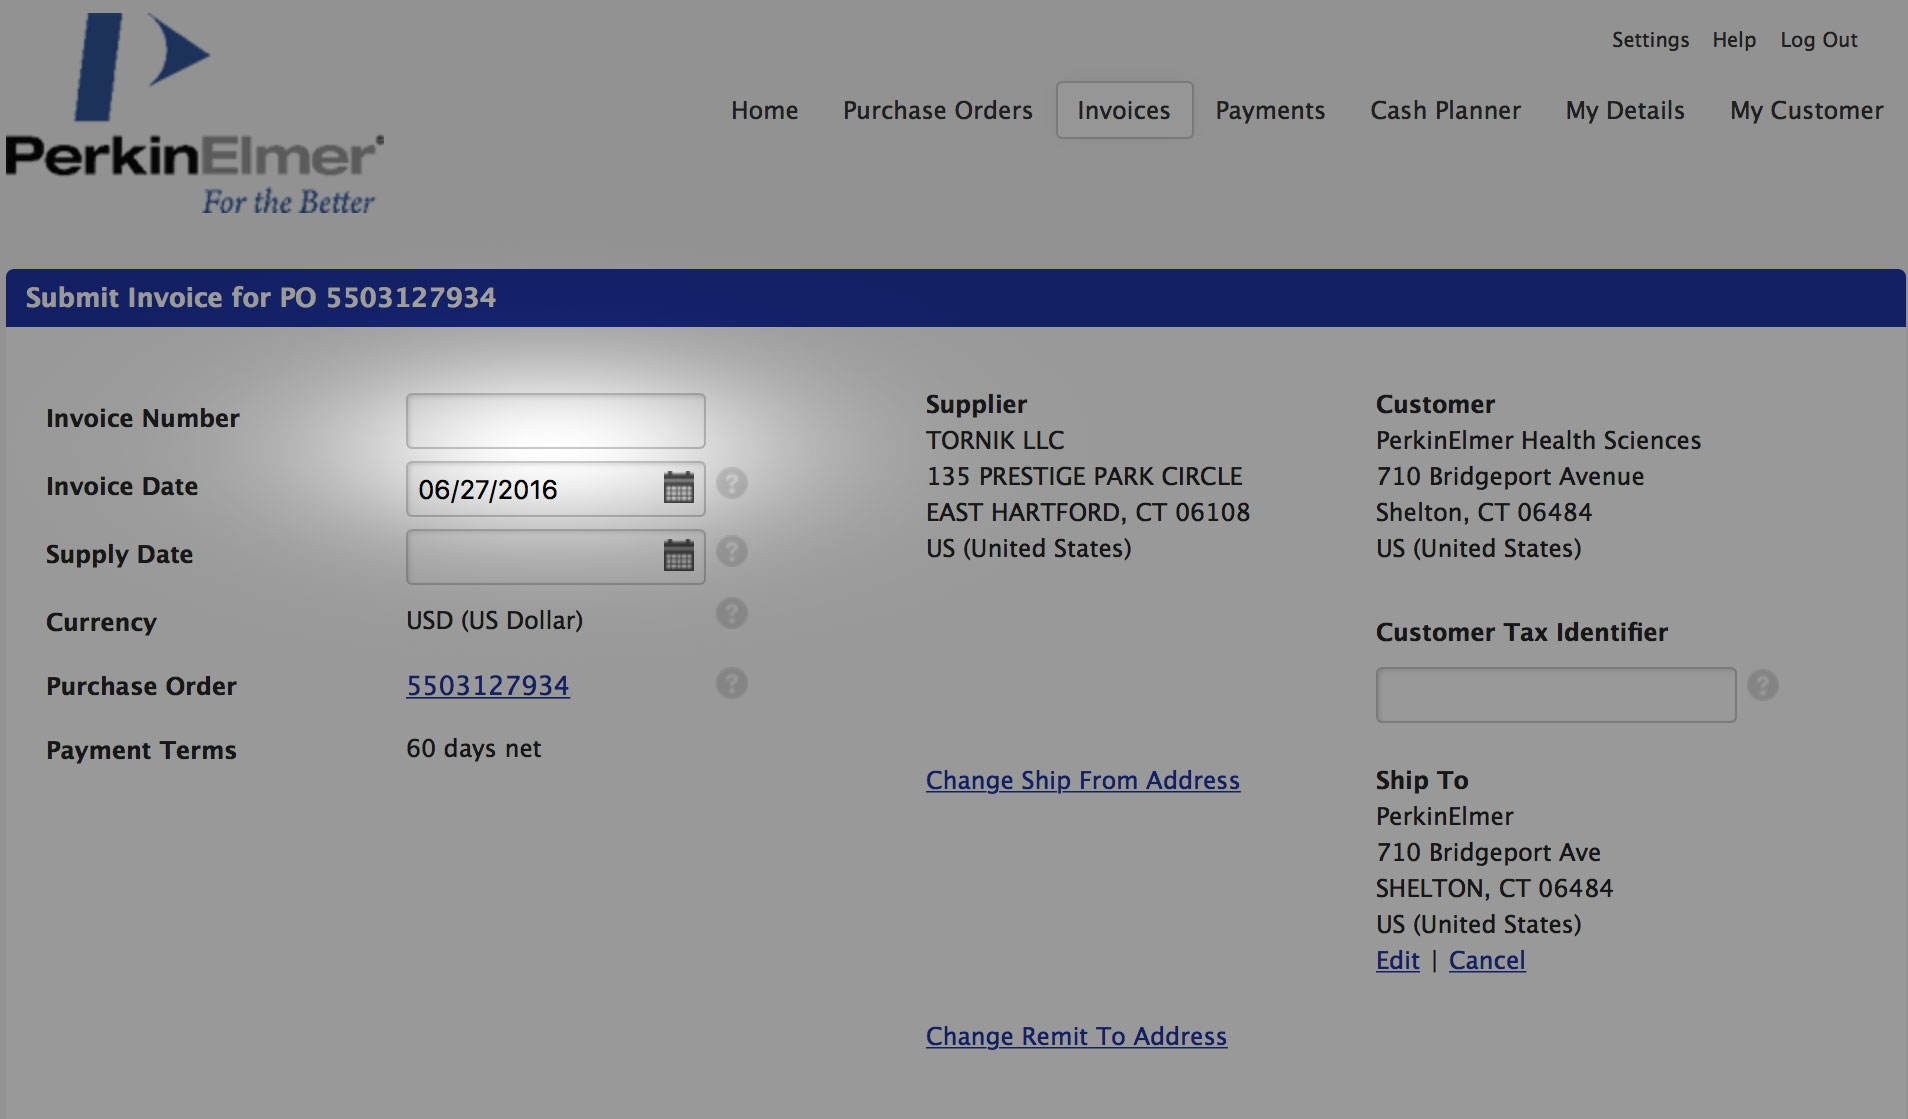1908x1119 pixels.
Task: Click the 'USD (US Dollar)' currency value
Action: tap(494, 620)
